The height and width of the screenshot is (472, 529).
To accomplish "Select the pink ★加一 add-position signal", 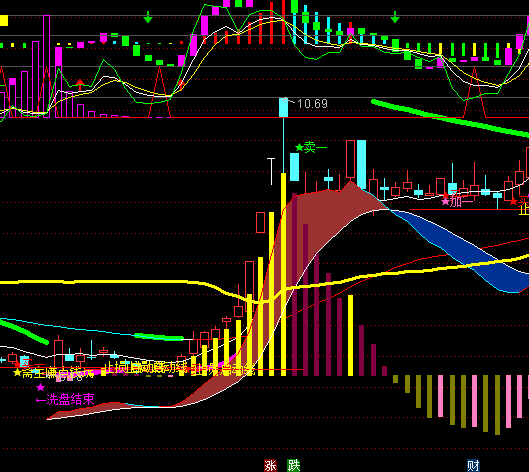I will [457, 201].
